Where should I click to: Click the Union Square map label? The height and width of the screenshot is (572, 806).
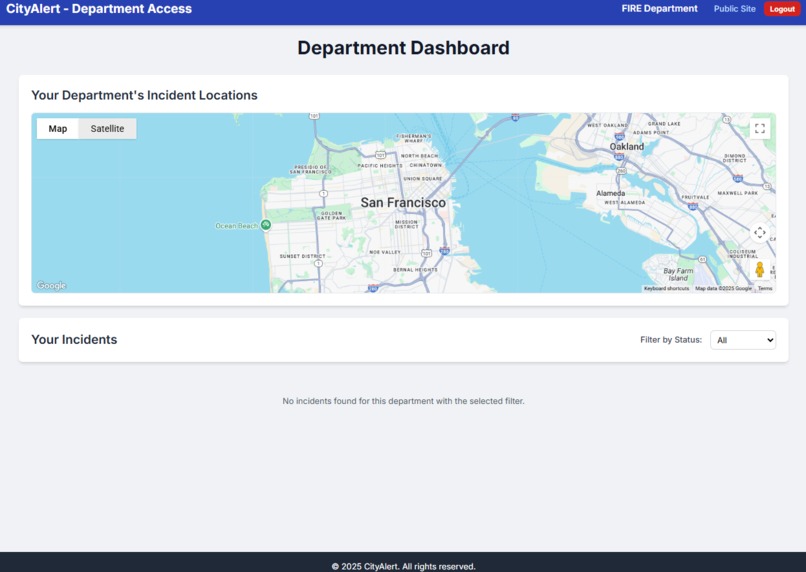coord(423,178)
